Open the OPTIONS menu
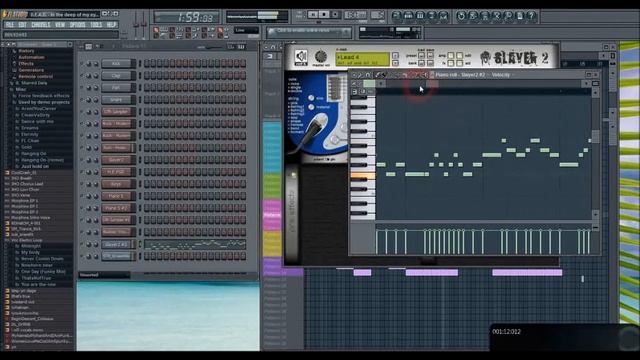The height and width of the screenshot is (360, 640). click(x=78, y=24)
